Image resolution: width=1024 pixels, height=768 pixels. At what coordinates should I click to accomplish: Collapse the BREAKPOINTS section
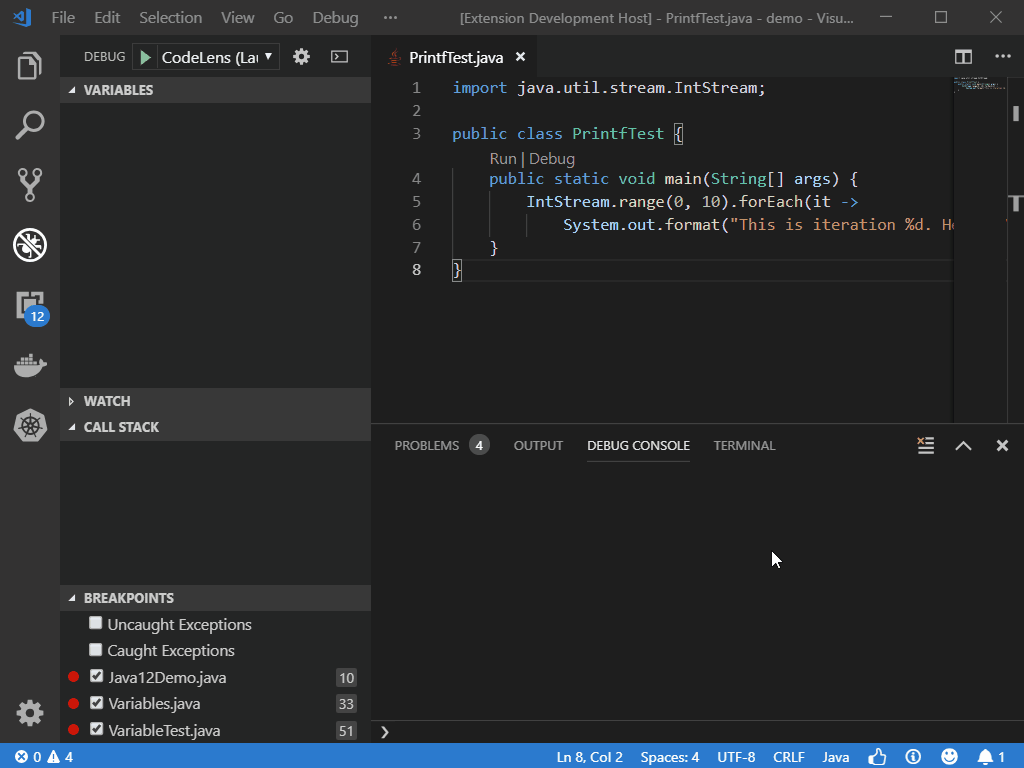[216, 598]
